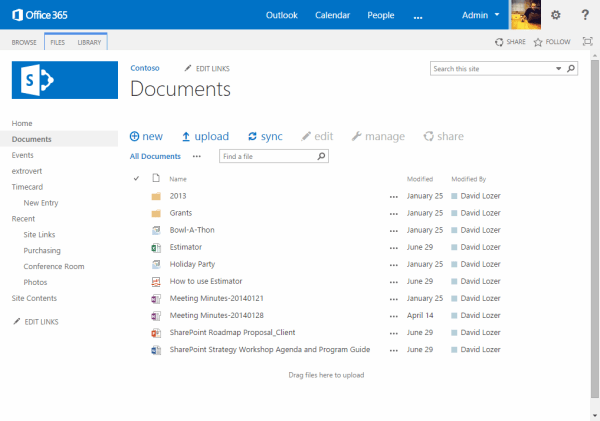The image size is (600, 421).
Task: Open Calendar from the top navigation
Action: tap(332, 15)
